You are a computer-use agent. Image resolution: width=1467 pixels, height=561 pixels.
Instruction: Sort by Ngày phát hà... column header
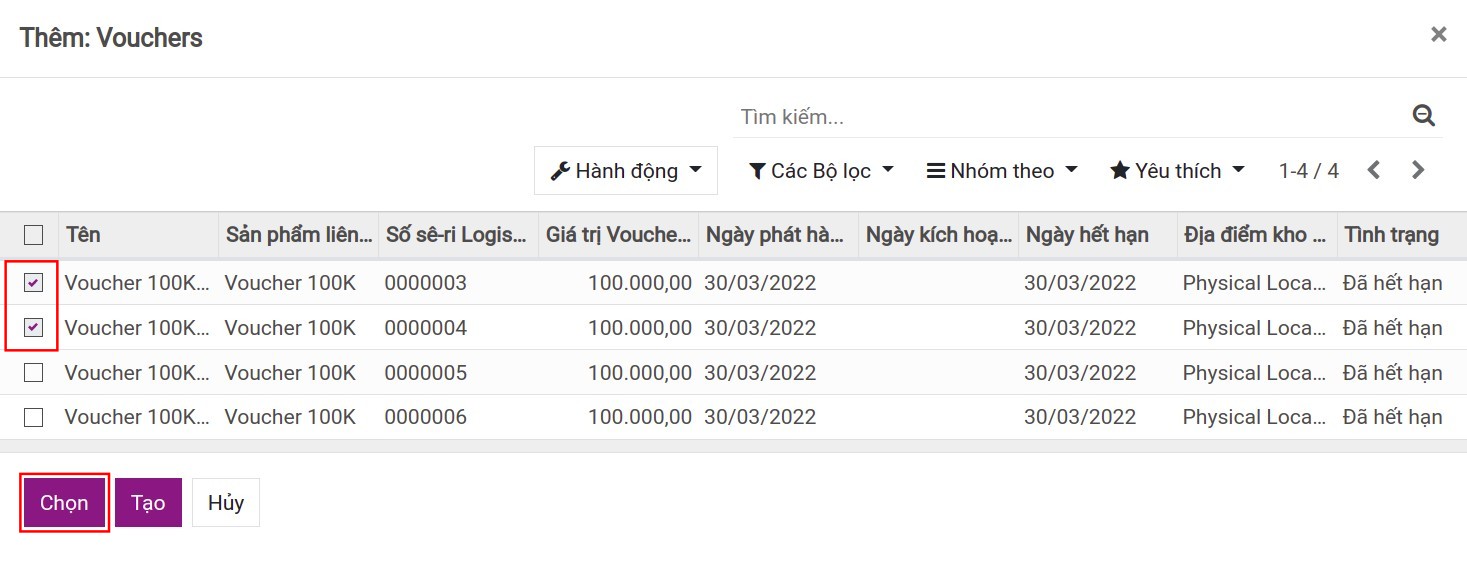click(776, 235)
